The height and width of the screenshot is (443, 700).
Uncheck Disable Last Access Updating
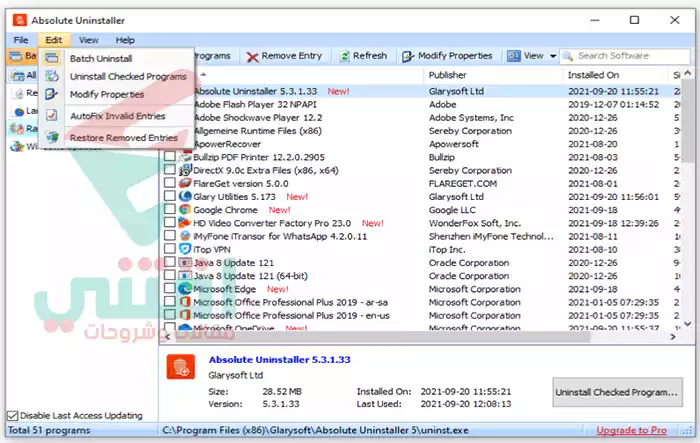click(x=13, y=416)
